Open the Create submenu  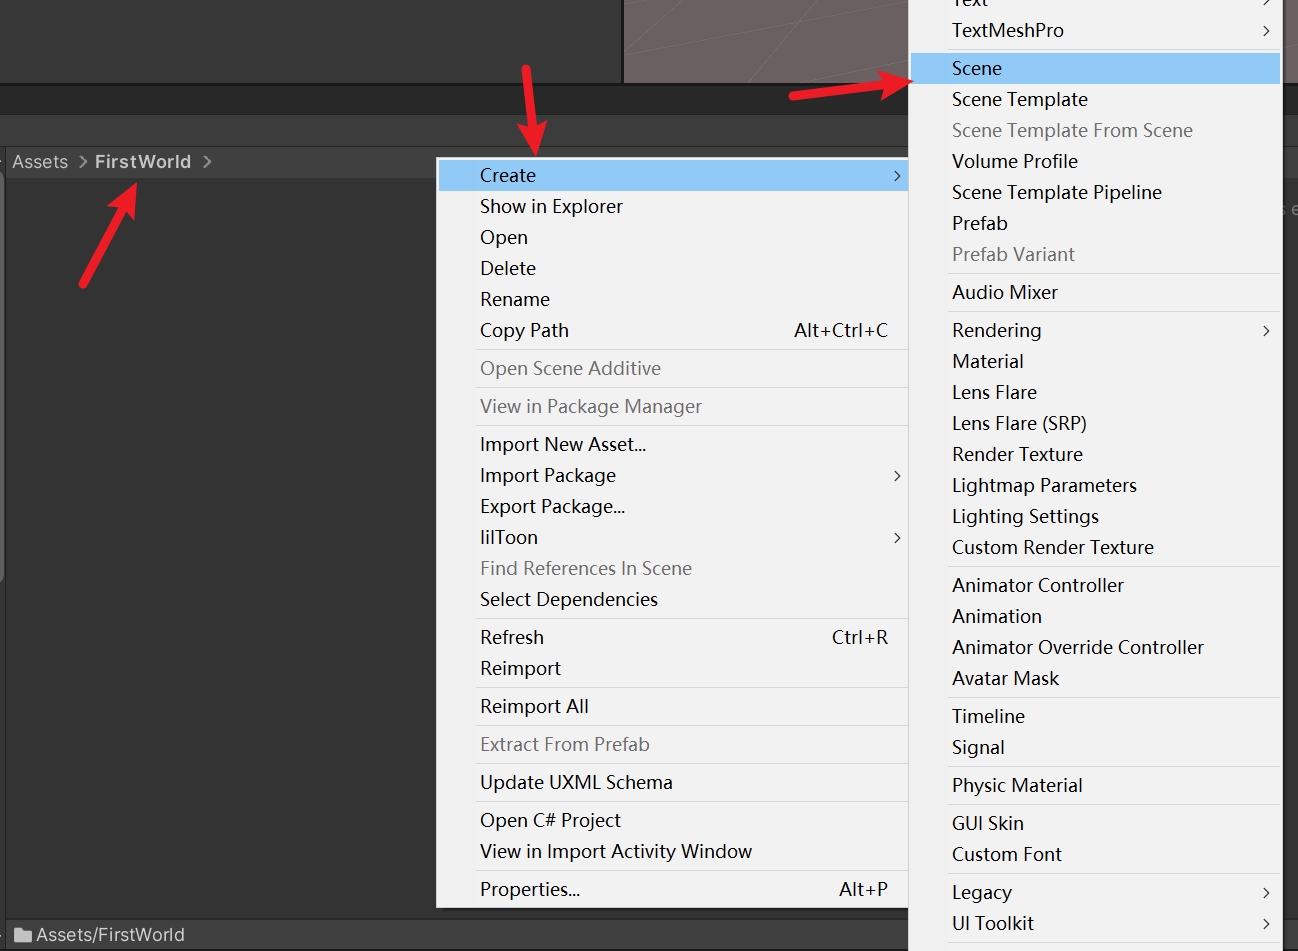point(673,175)
